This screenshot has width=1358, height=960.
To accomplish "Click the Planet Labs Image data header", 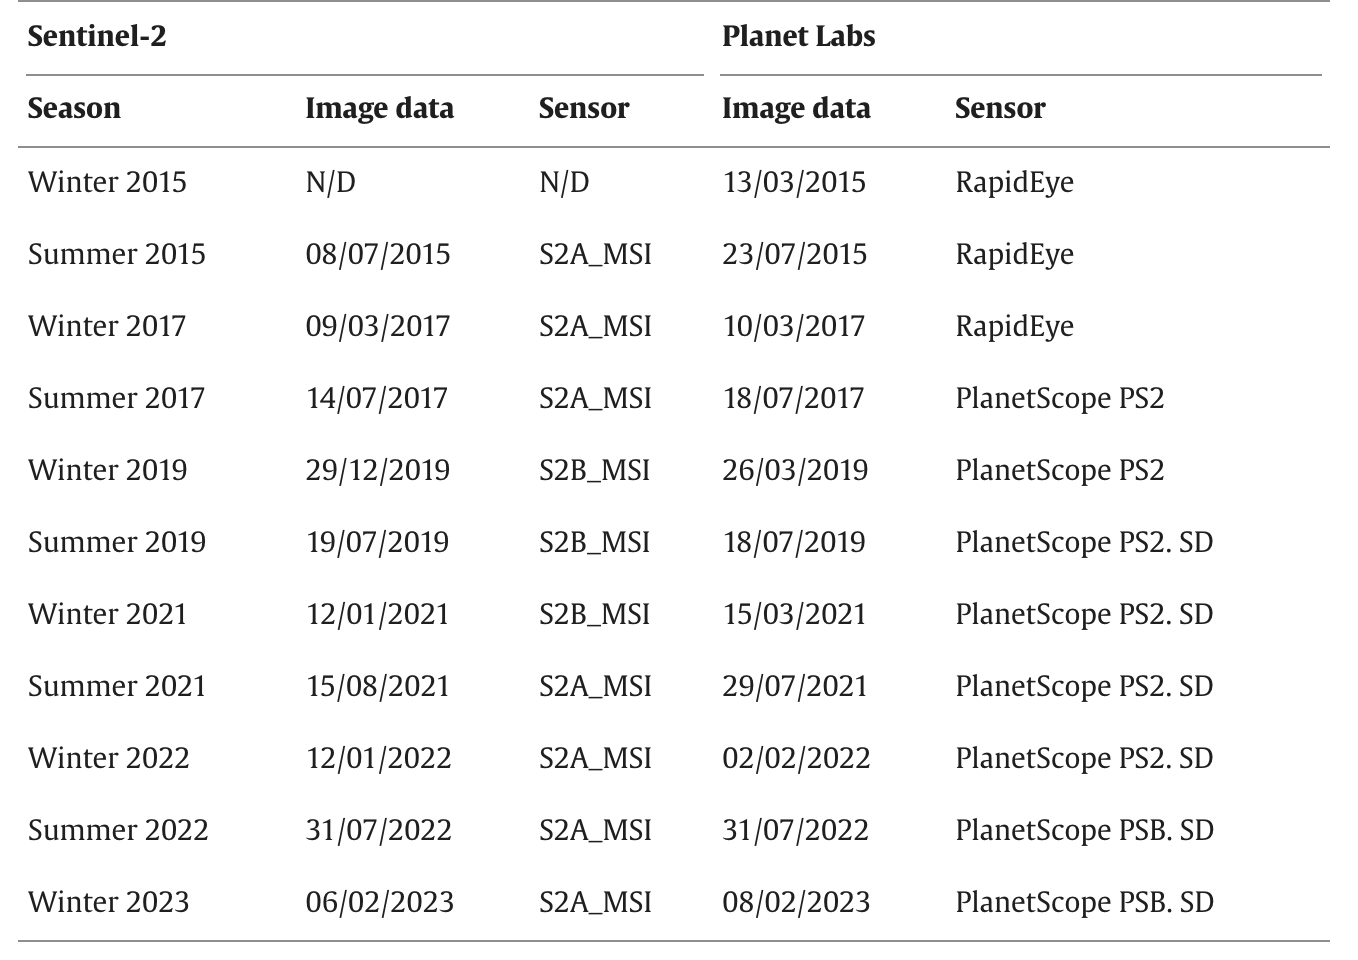I will tap(796, 109).
